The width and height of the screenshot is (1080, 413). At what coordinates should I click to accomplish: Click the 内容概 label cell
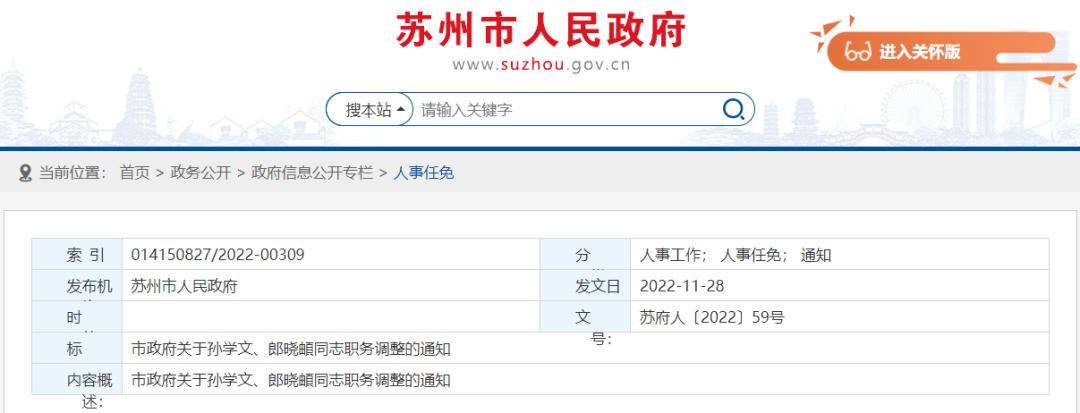coord(77,380)
